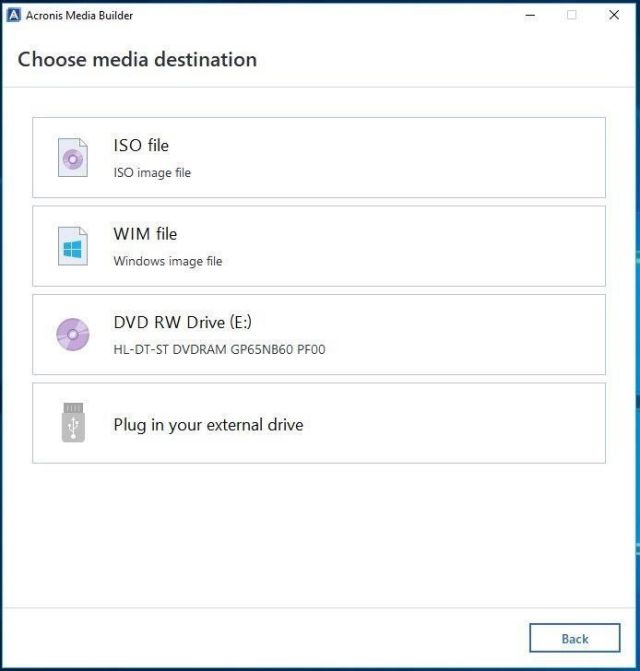Screen dimensions: 640x671
Task: Click the grayed-out maximize button
Action: pos(571,15)
